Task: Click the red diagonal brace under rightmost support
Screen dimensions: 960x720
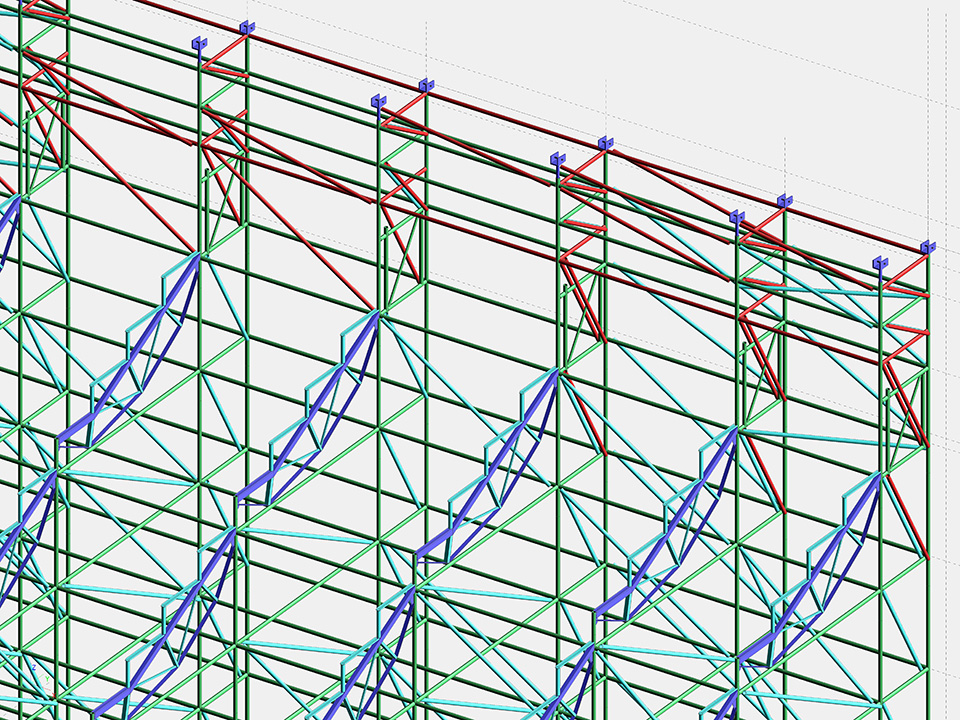Action: pos(905,405)
